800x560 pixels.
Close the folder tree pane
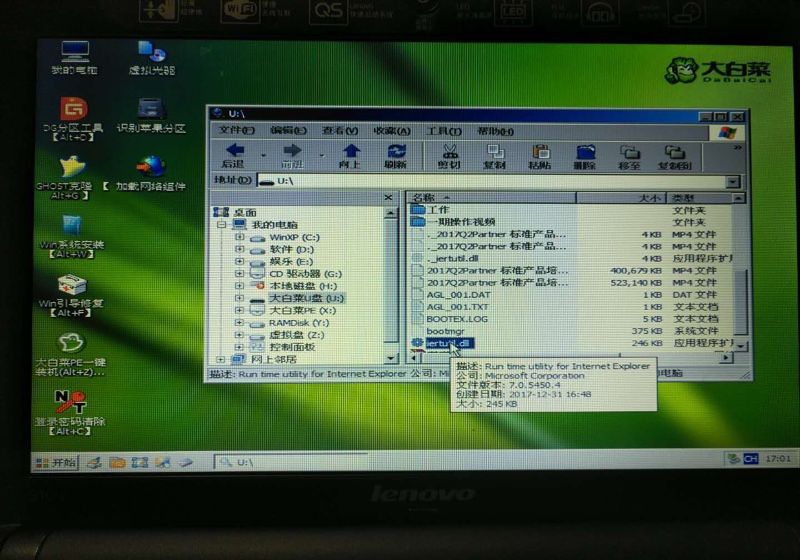(x=388, y=197)
